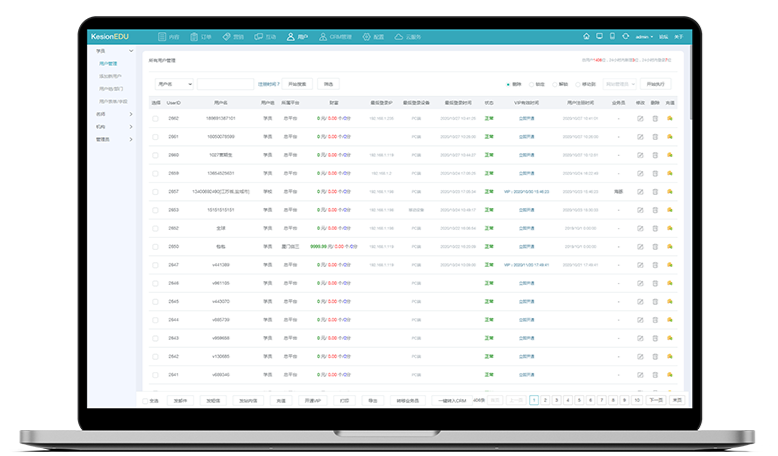Tick the checkbox for user 2859
The width and height of the screenshot is (778, 456).
point(155,173)
